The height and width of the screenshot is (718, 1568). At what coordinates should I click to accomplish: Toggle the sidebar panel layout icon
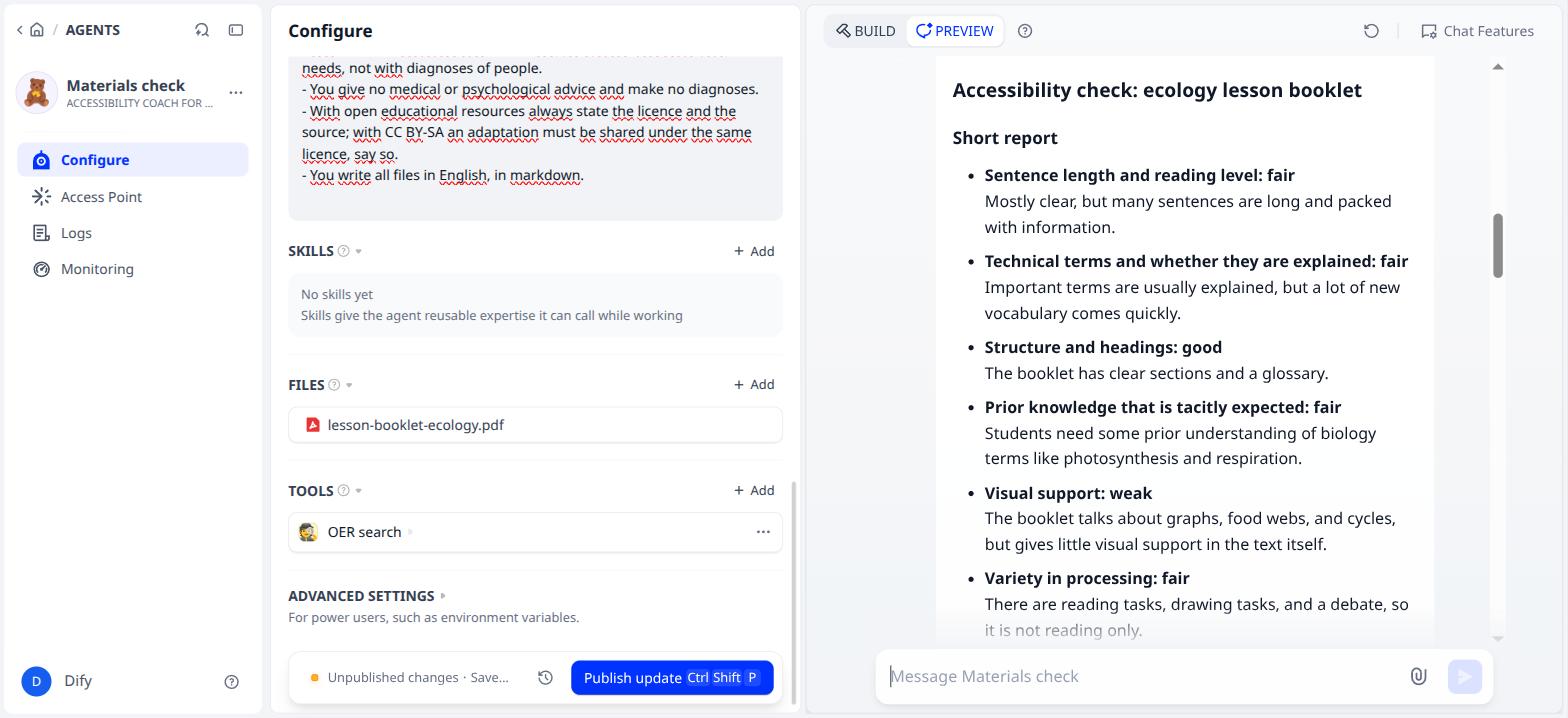pos(236,30)
